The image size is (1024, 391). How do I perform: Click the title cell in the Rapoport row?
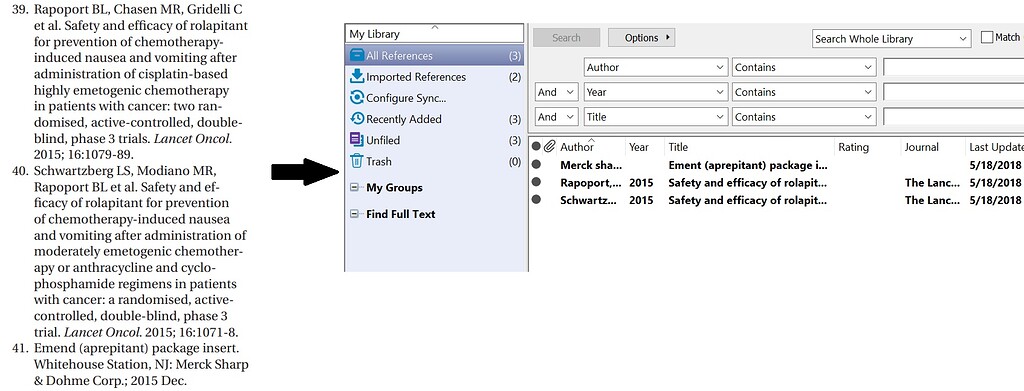[x=748, y=183]
